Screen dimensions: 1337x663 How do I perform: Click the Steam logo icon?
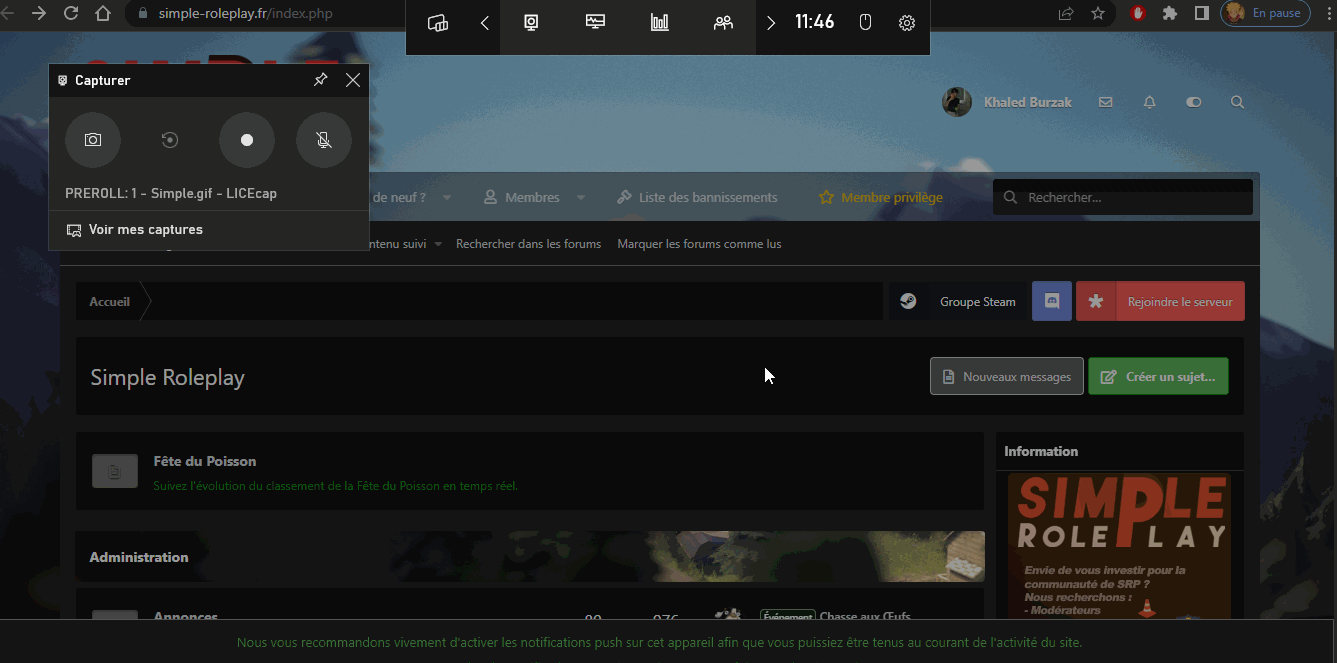point(908,301)
